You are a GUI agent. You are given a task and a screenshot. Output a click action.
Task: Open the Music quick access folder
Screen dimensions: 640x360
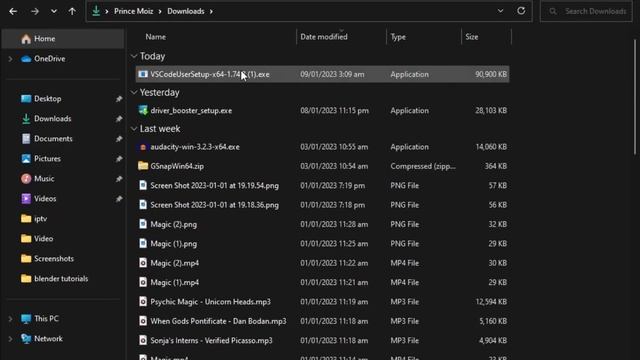(44, 179)
